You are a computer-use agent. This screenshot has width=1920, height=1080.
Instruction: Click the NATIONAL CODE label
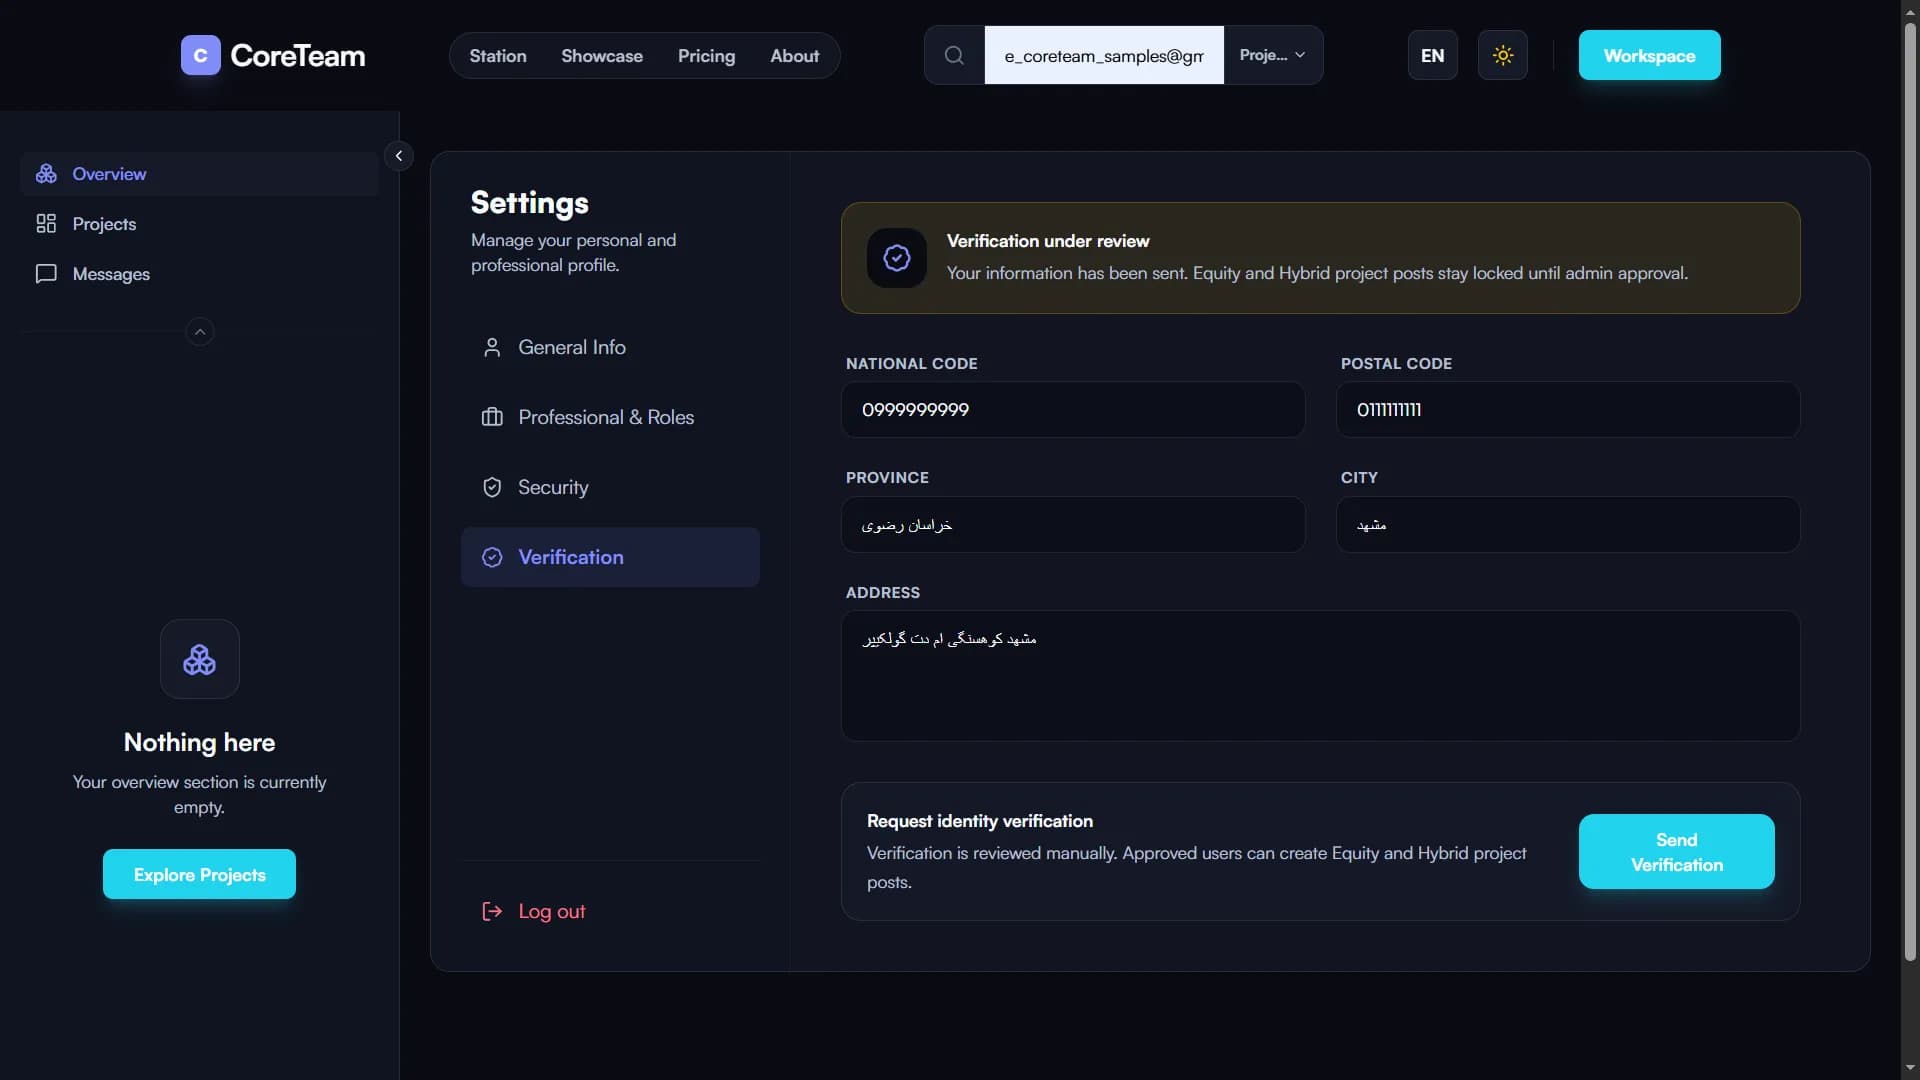(912, 364)
